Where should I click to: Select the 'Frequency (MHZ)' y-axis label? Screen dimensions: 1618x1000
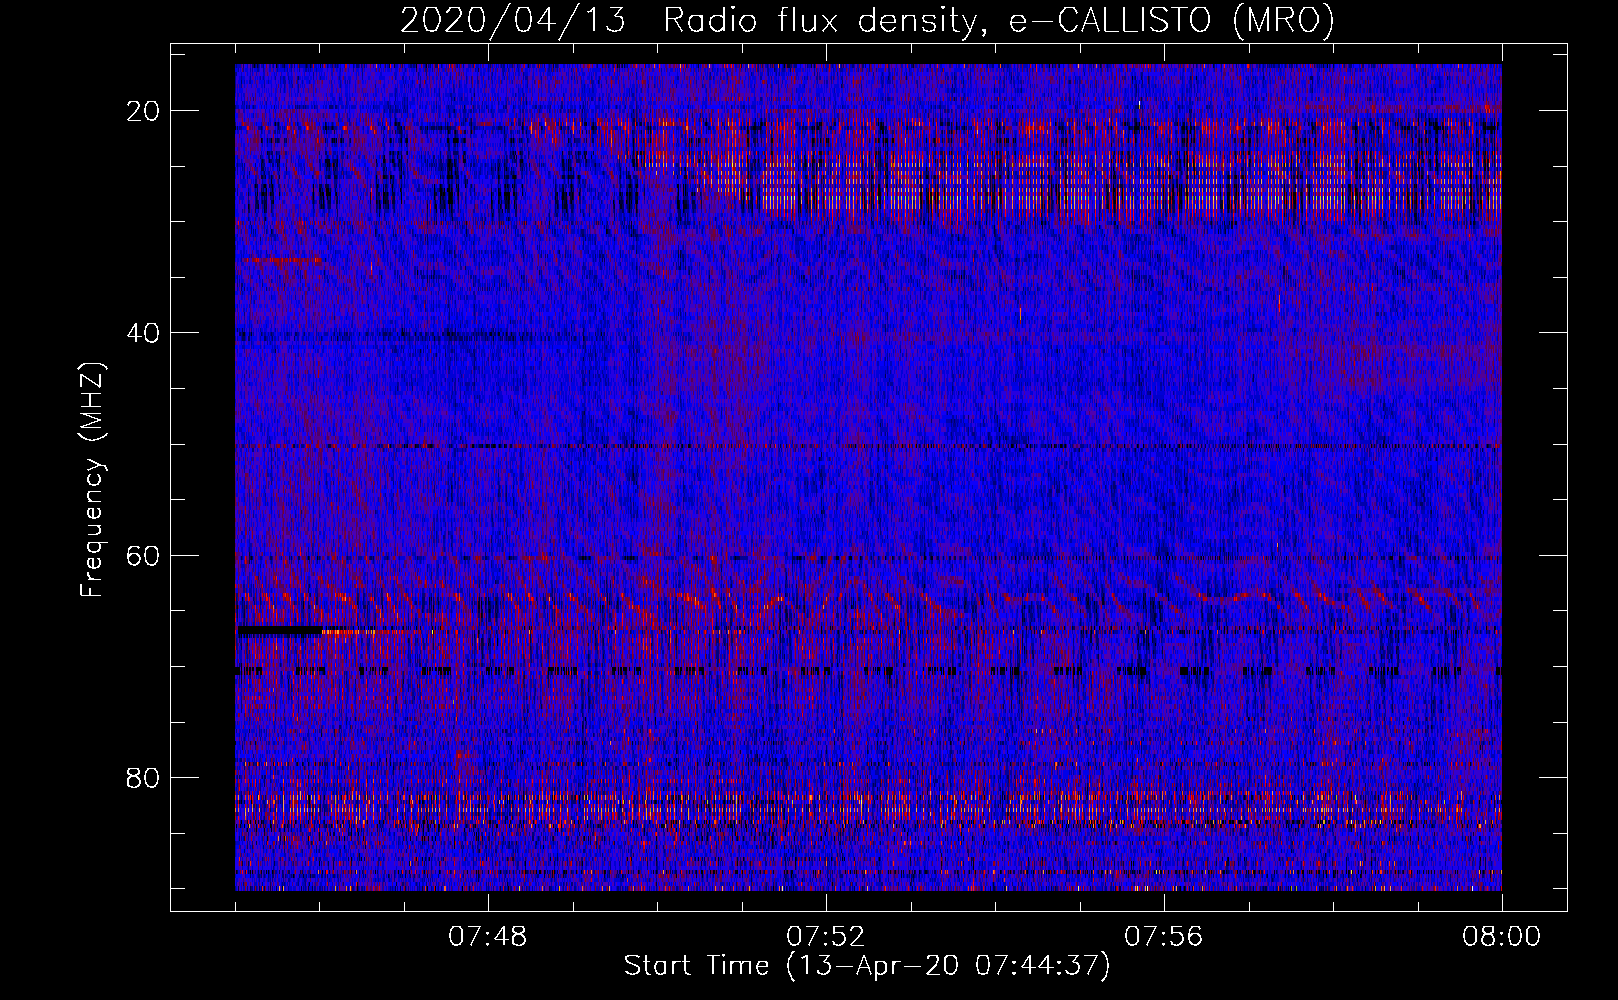pyautogui.click(x=92, y=480)
